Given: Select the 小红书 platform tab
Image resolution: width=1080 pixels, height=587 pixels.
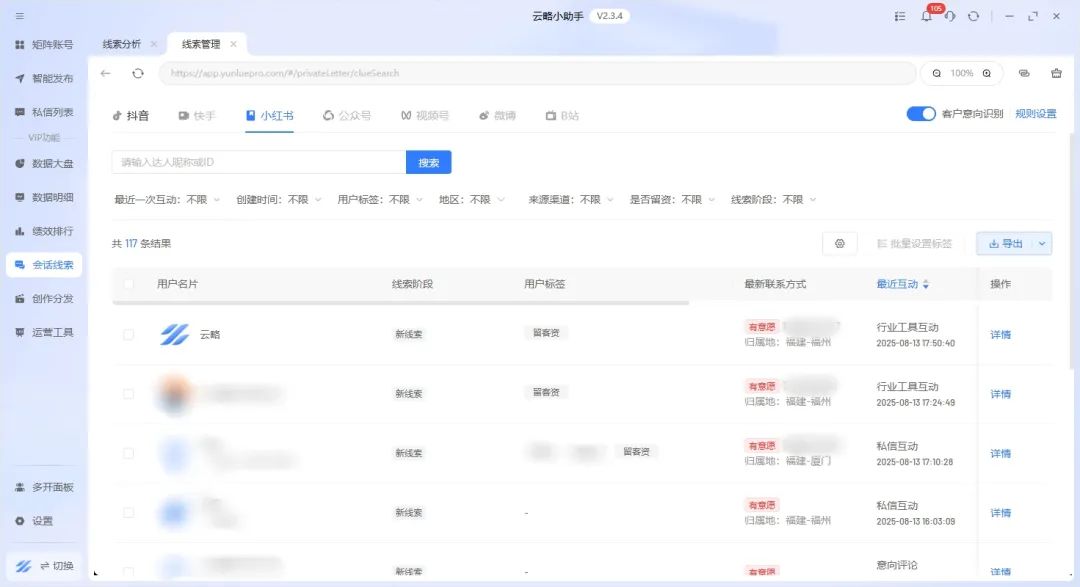Looking at the screenshot, I should (269, 116).
